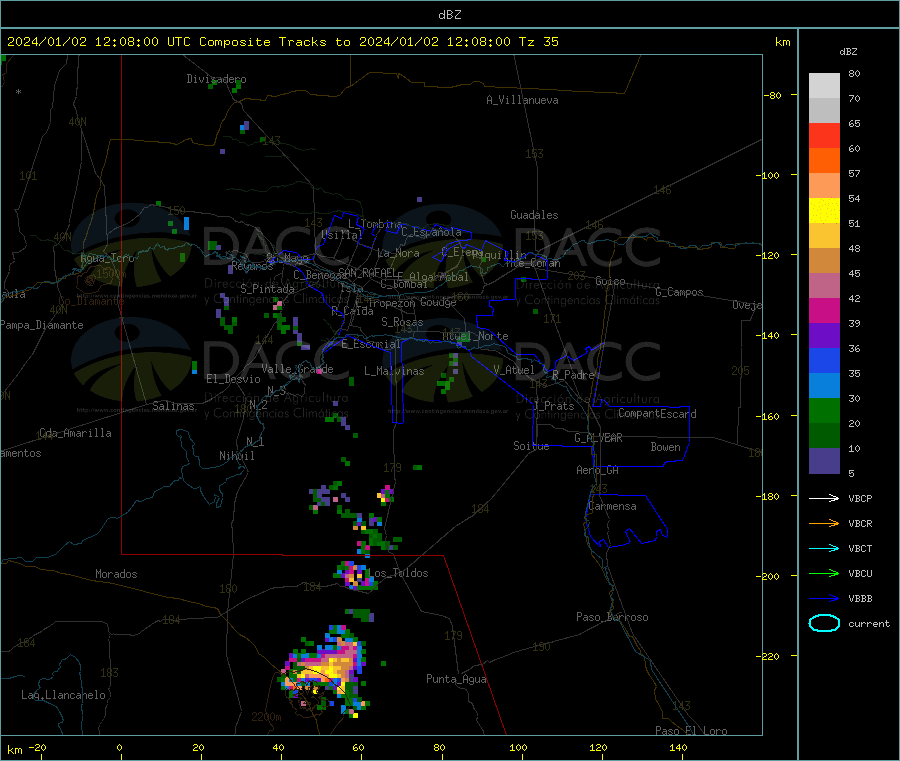Click the Punta_Agua label
900x761 pixels.
click(456, 679)
